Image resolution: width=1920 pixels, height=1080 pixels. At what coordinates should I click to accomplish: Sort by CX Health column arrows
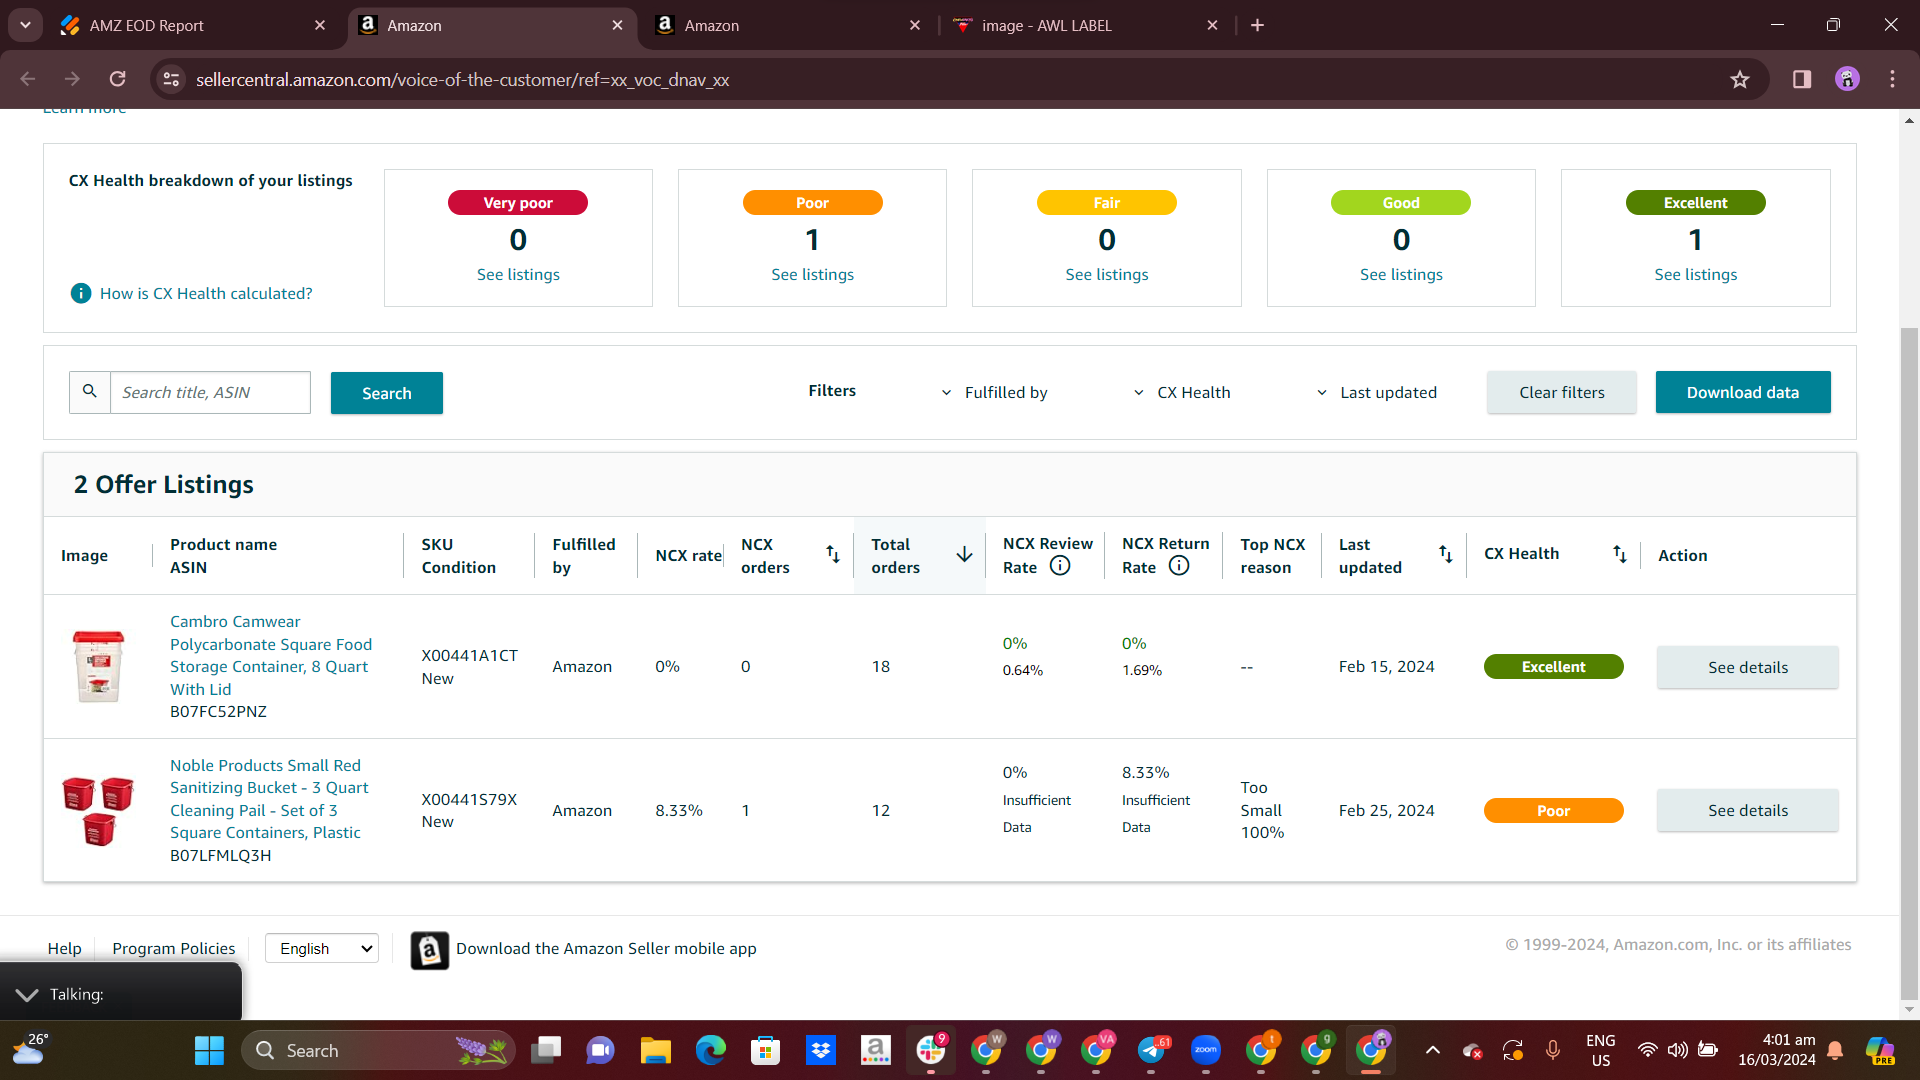[x=1619, y=554]
